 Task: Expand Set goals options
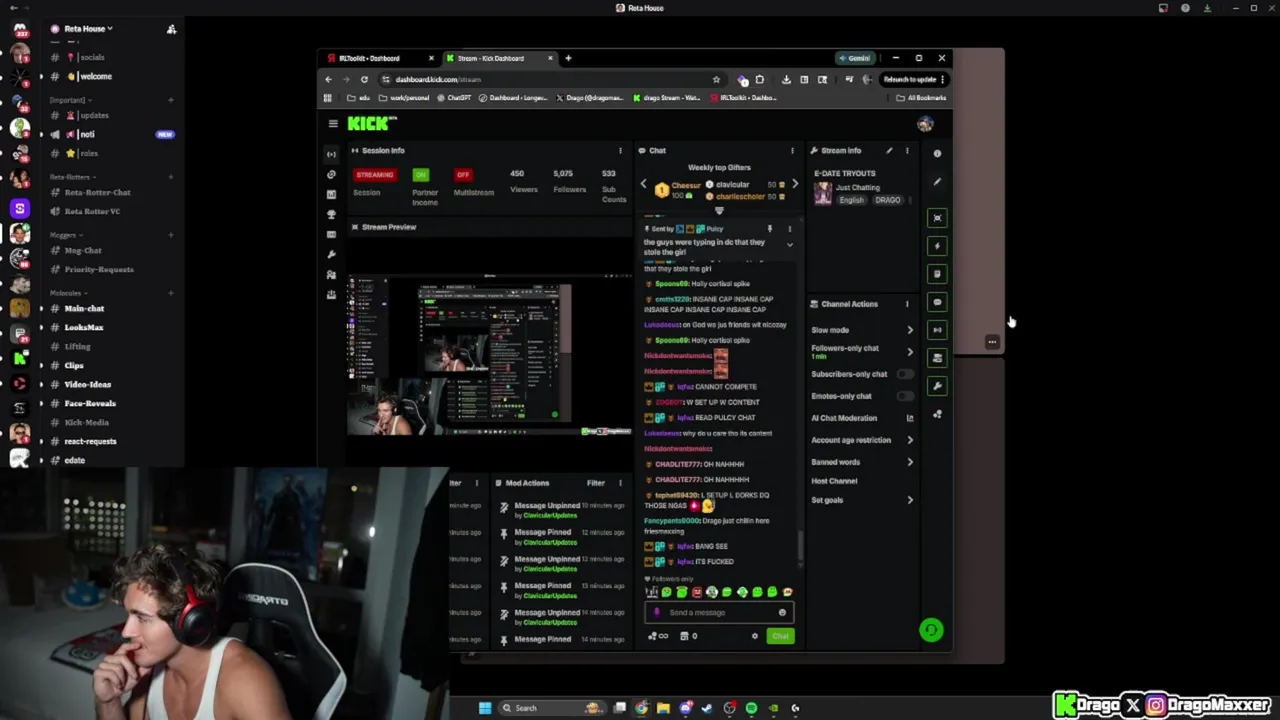[910, 500]
